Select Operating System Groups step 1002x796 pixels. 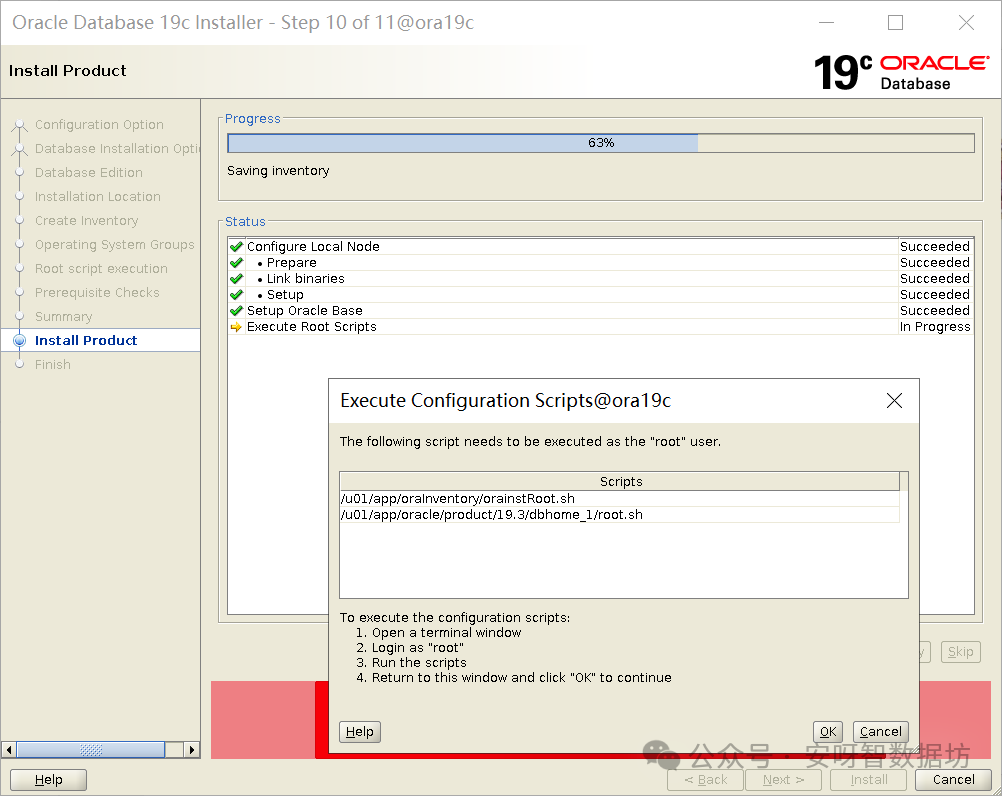pyautogui.click(x=114, y=245)
